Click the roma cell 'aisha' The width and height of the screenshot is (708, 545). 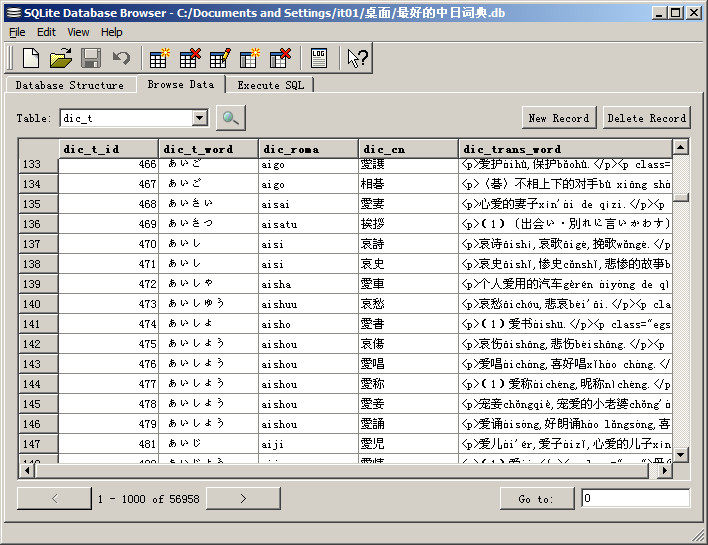pyautogui.click(x=308, y=284)
